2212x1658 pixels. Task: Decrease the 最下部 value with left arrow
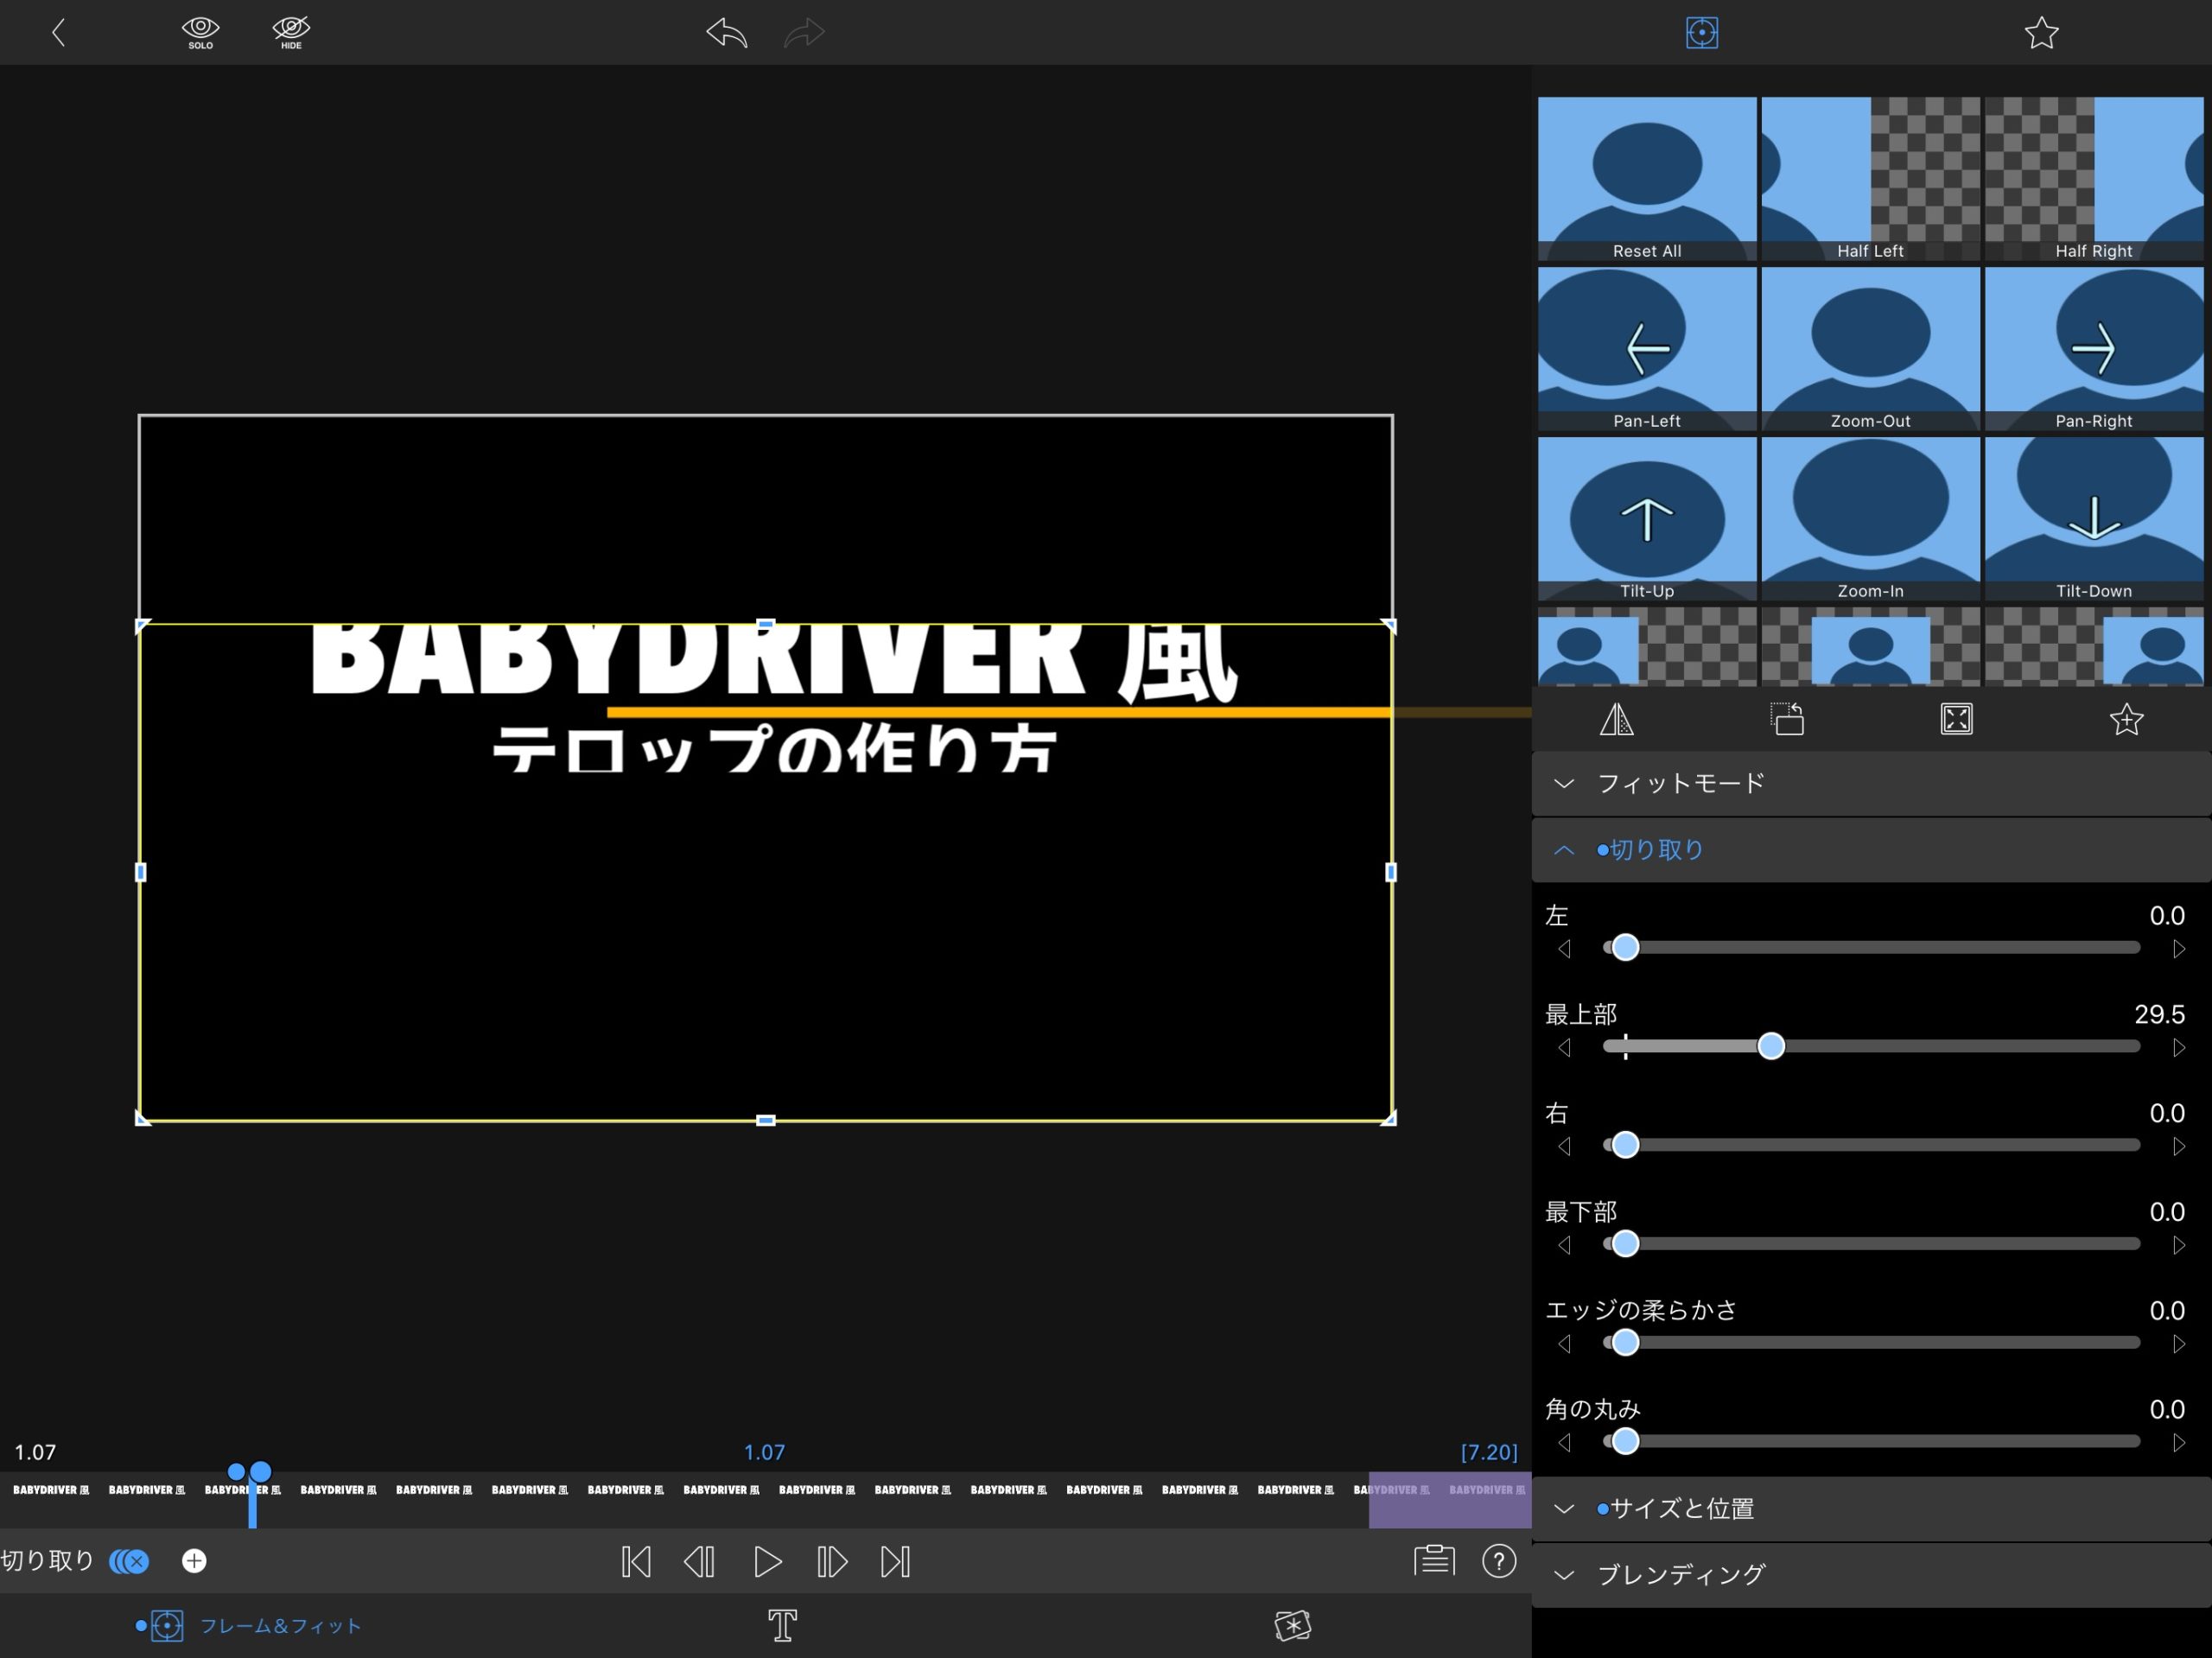[1565, 1245]
